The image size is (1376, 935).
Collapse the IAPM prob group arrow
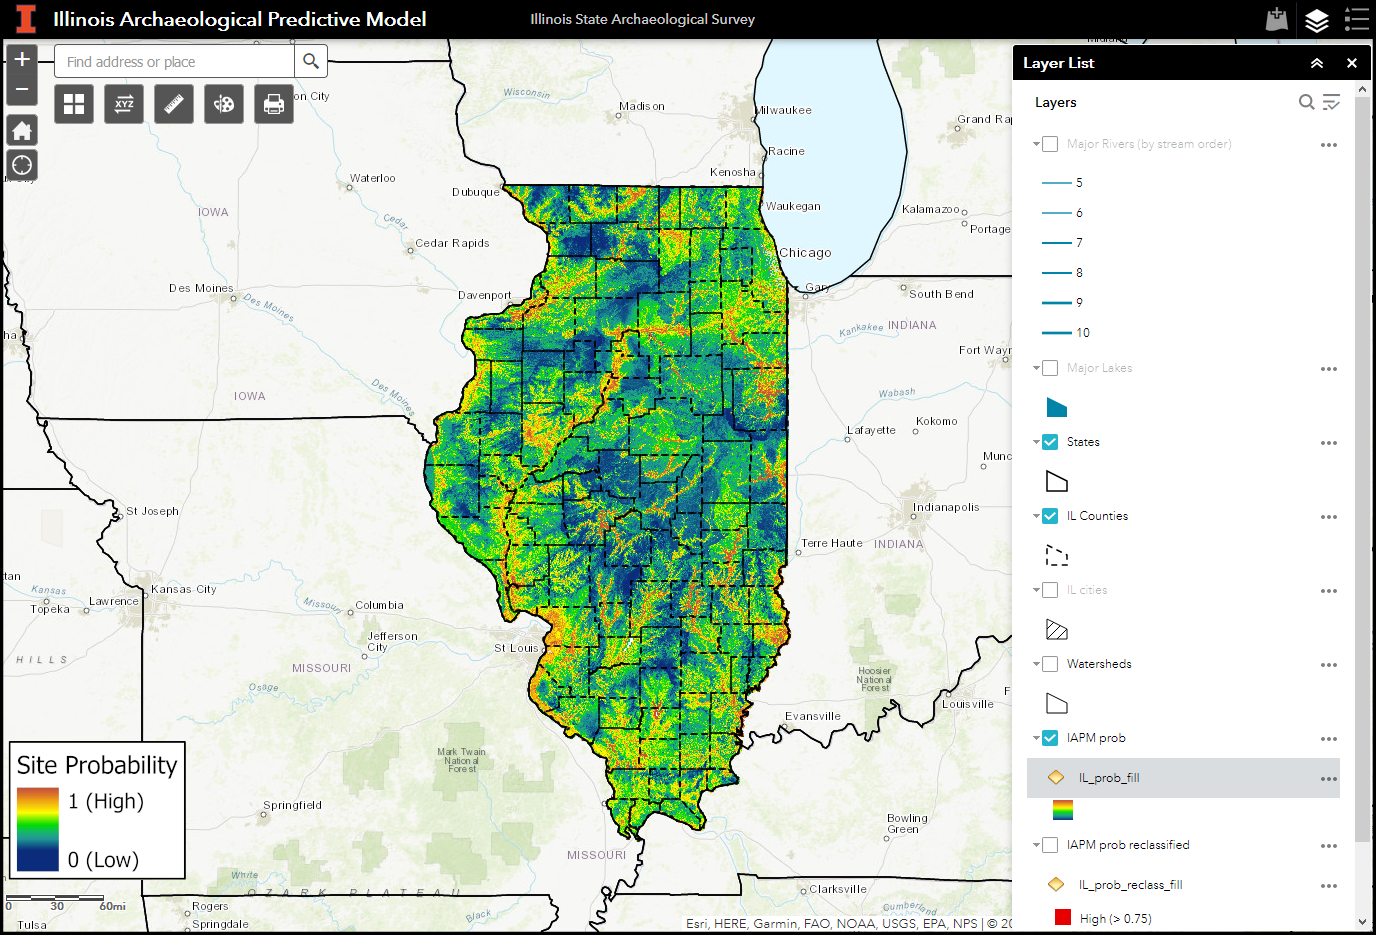tap(1036, 738)
